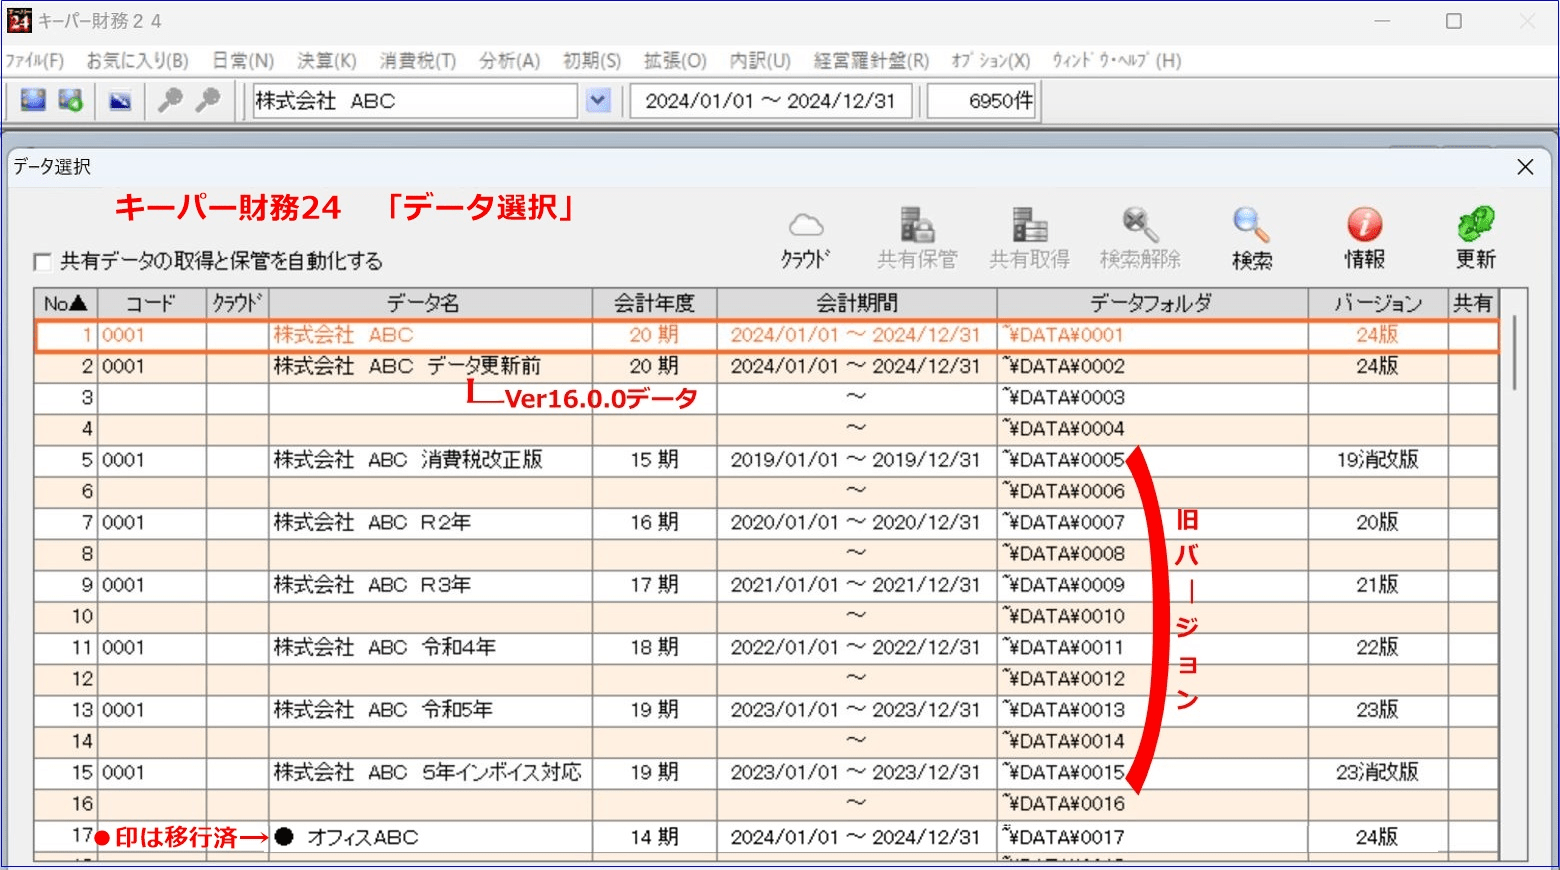Click the 6950件 count field
Screen dimensions: 1560x870
(x=982, y=101)
